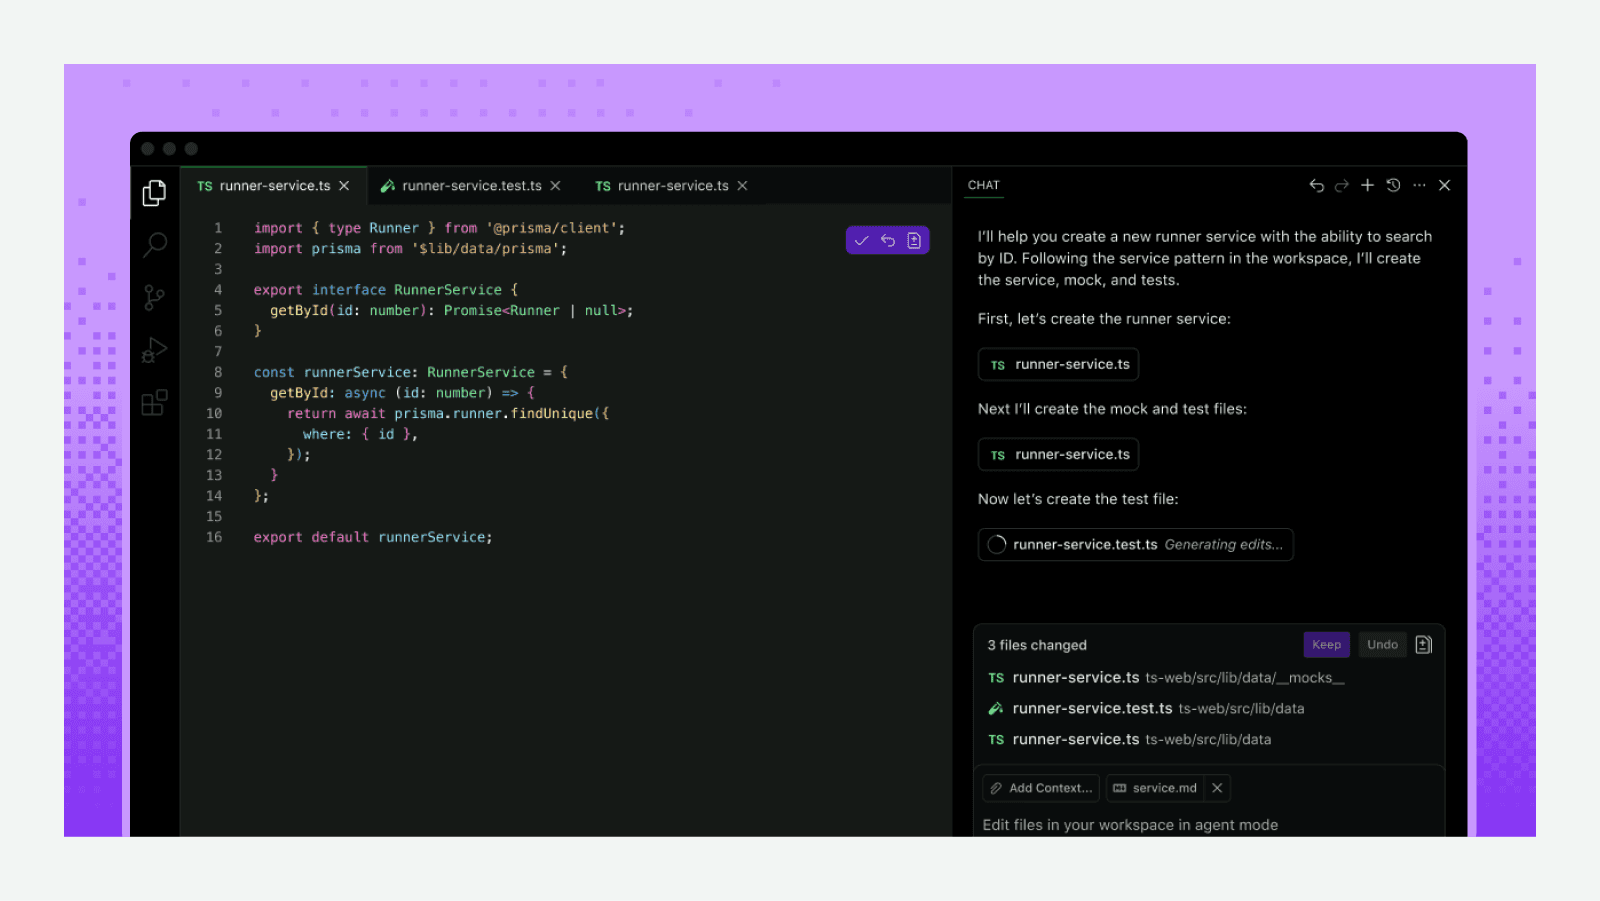Image resolution: width=1600 pixels, height=901 pixels.
Task: Click the line "return await prisma.runner.findUnique({"
Action: 448,413
